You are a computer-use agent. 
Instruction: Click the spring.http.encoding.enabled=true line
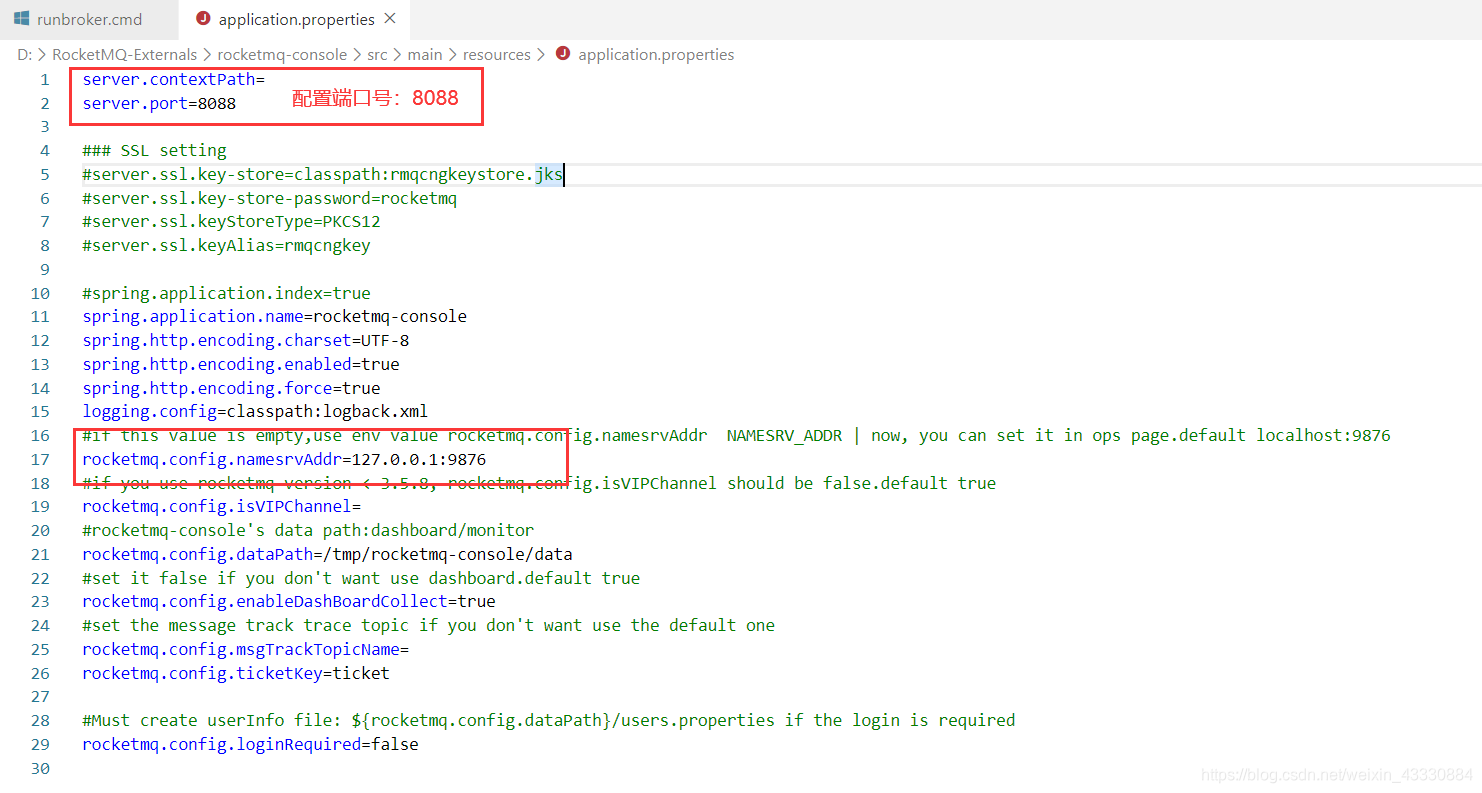240,364
